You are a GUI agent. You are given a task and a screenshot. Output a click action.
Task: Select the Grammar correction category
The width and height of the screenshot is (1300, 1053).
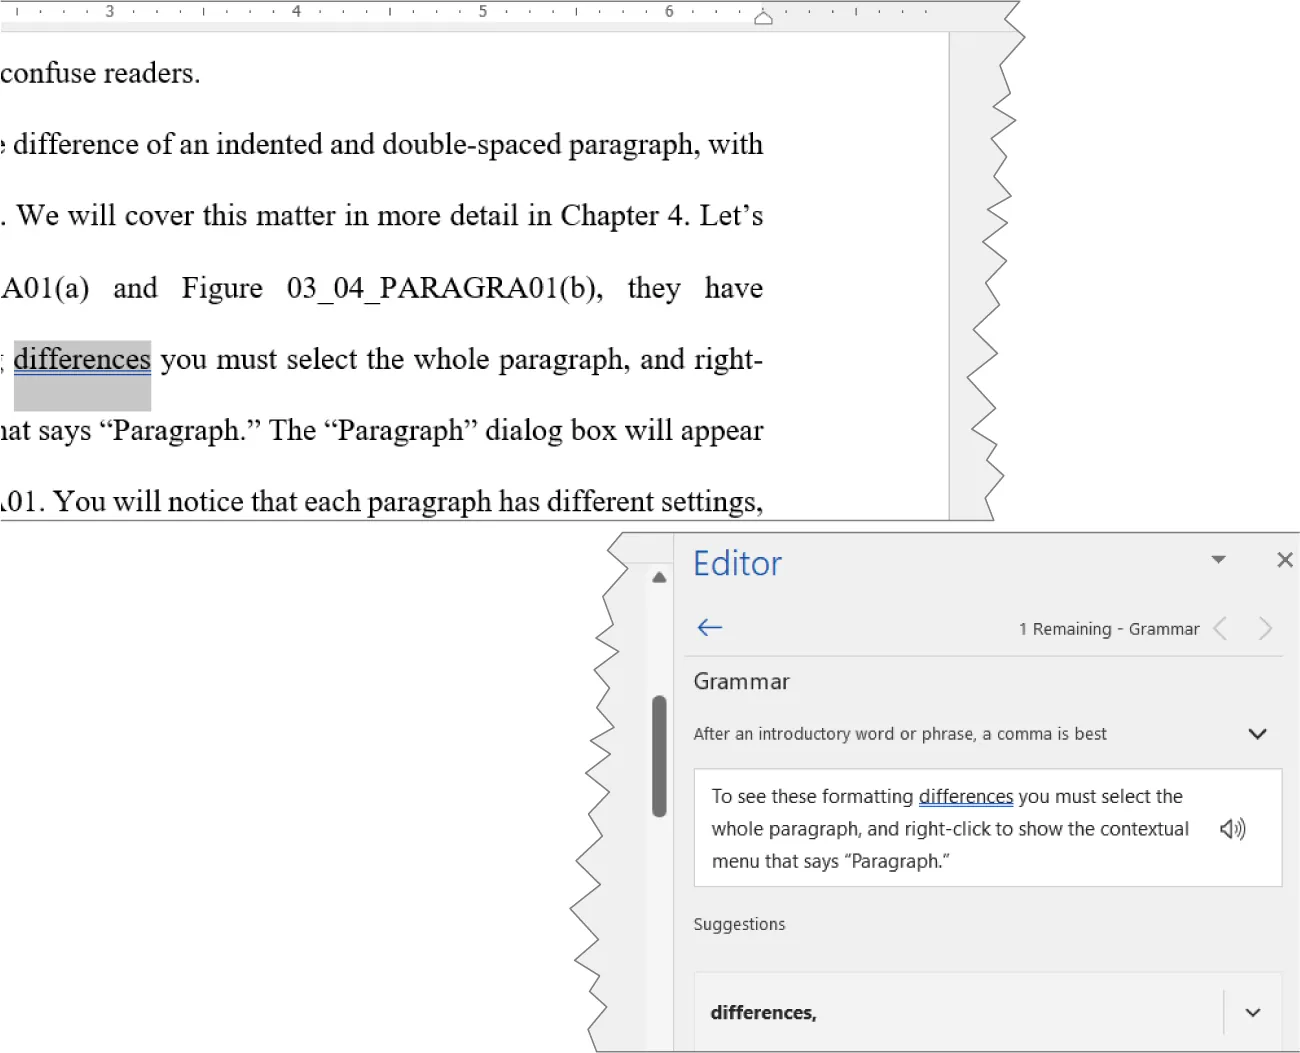741,681
